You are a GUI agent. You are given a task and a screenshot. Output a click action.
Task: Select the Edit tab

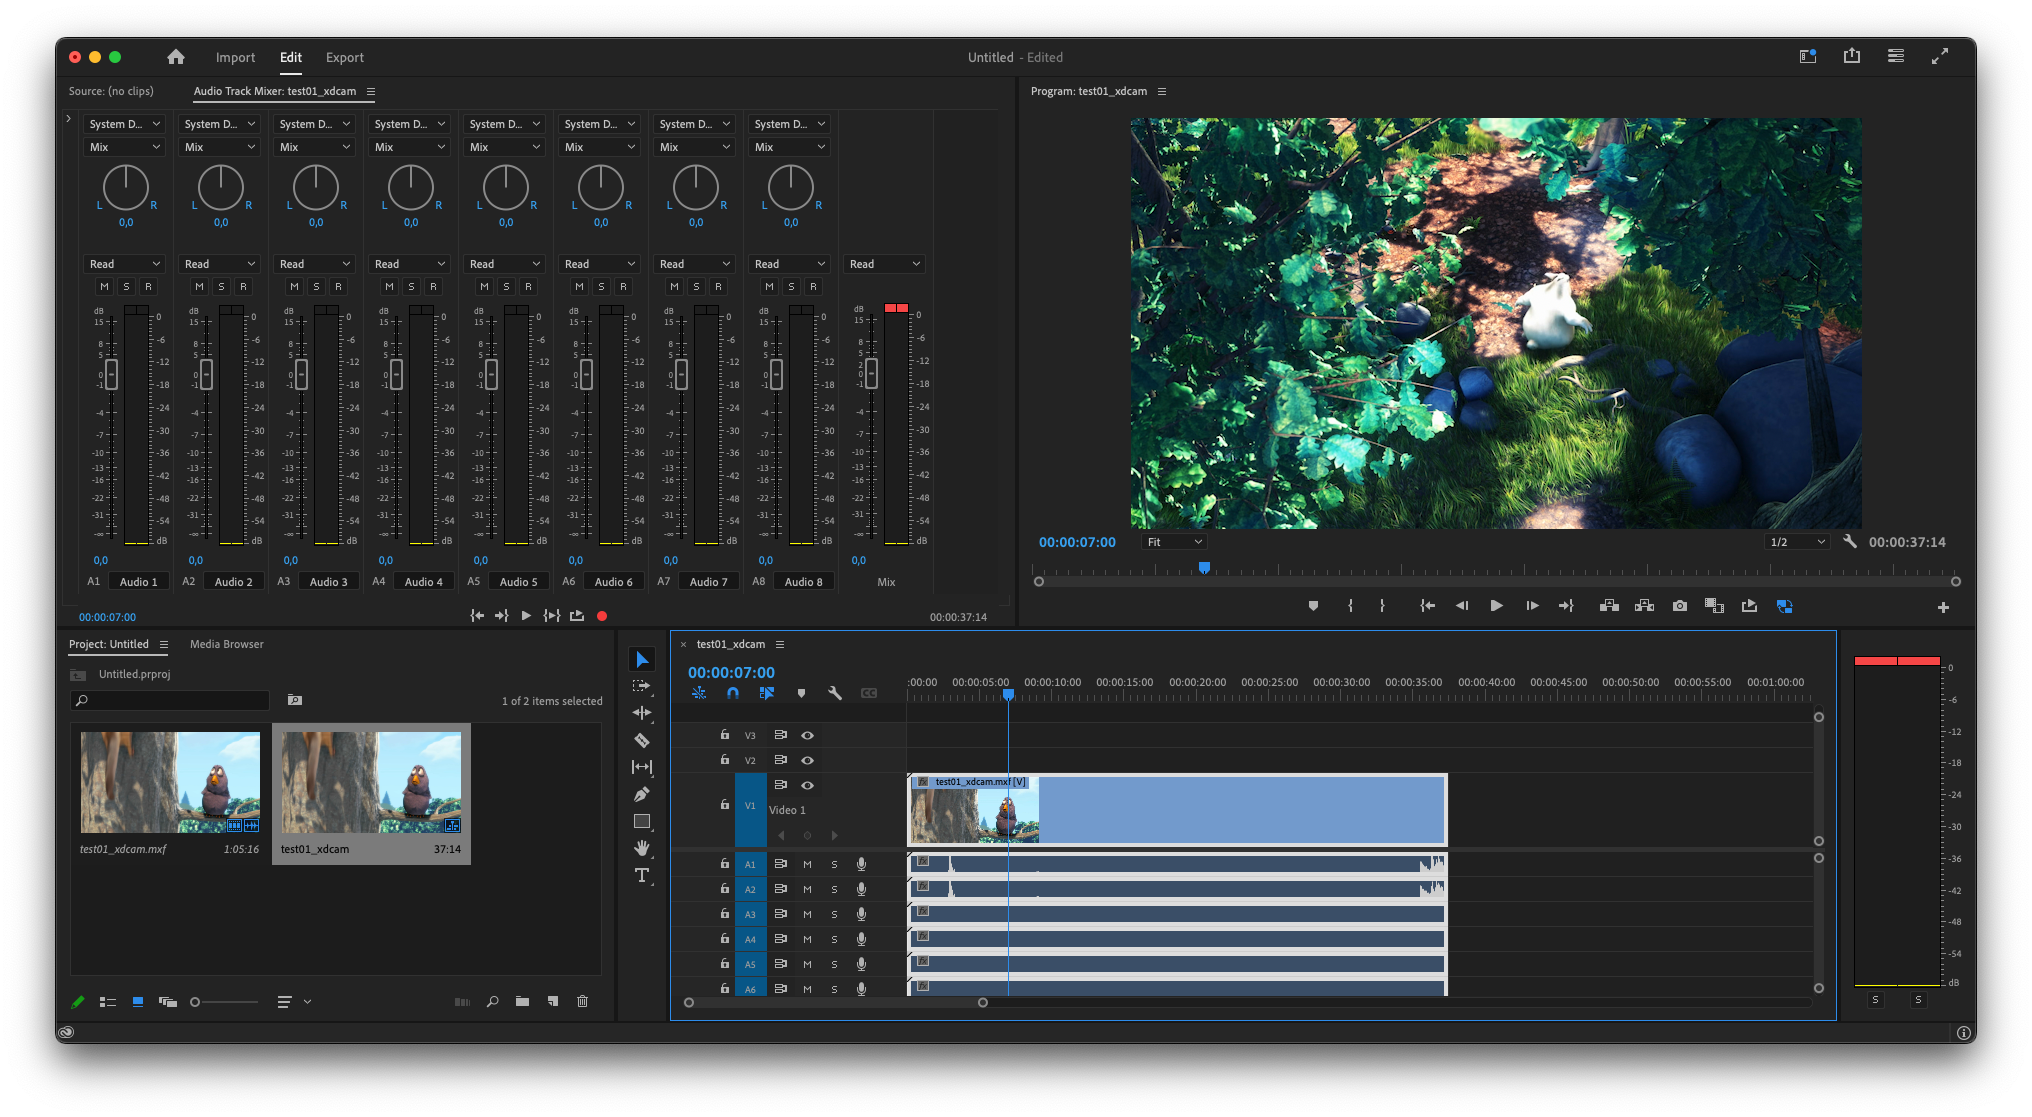click(x=291, y=57)
